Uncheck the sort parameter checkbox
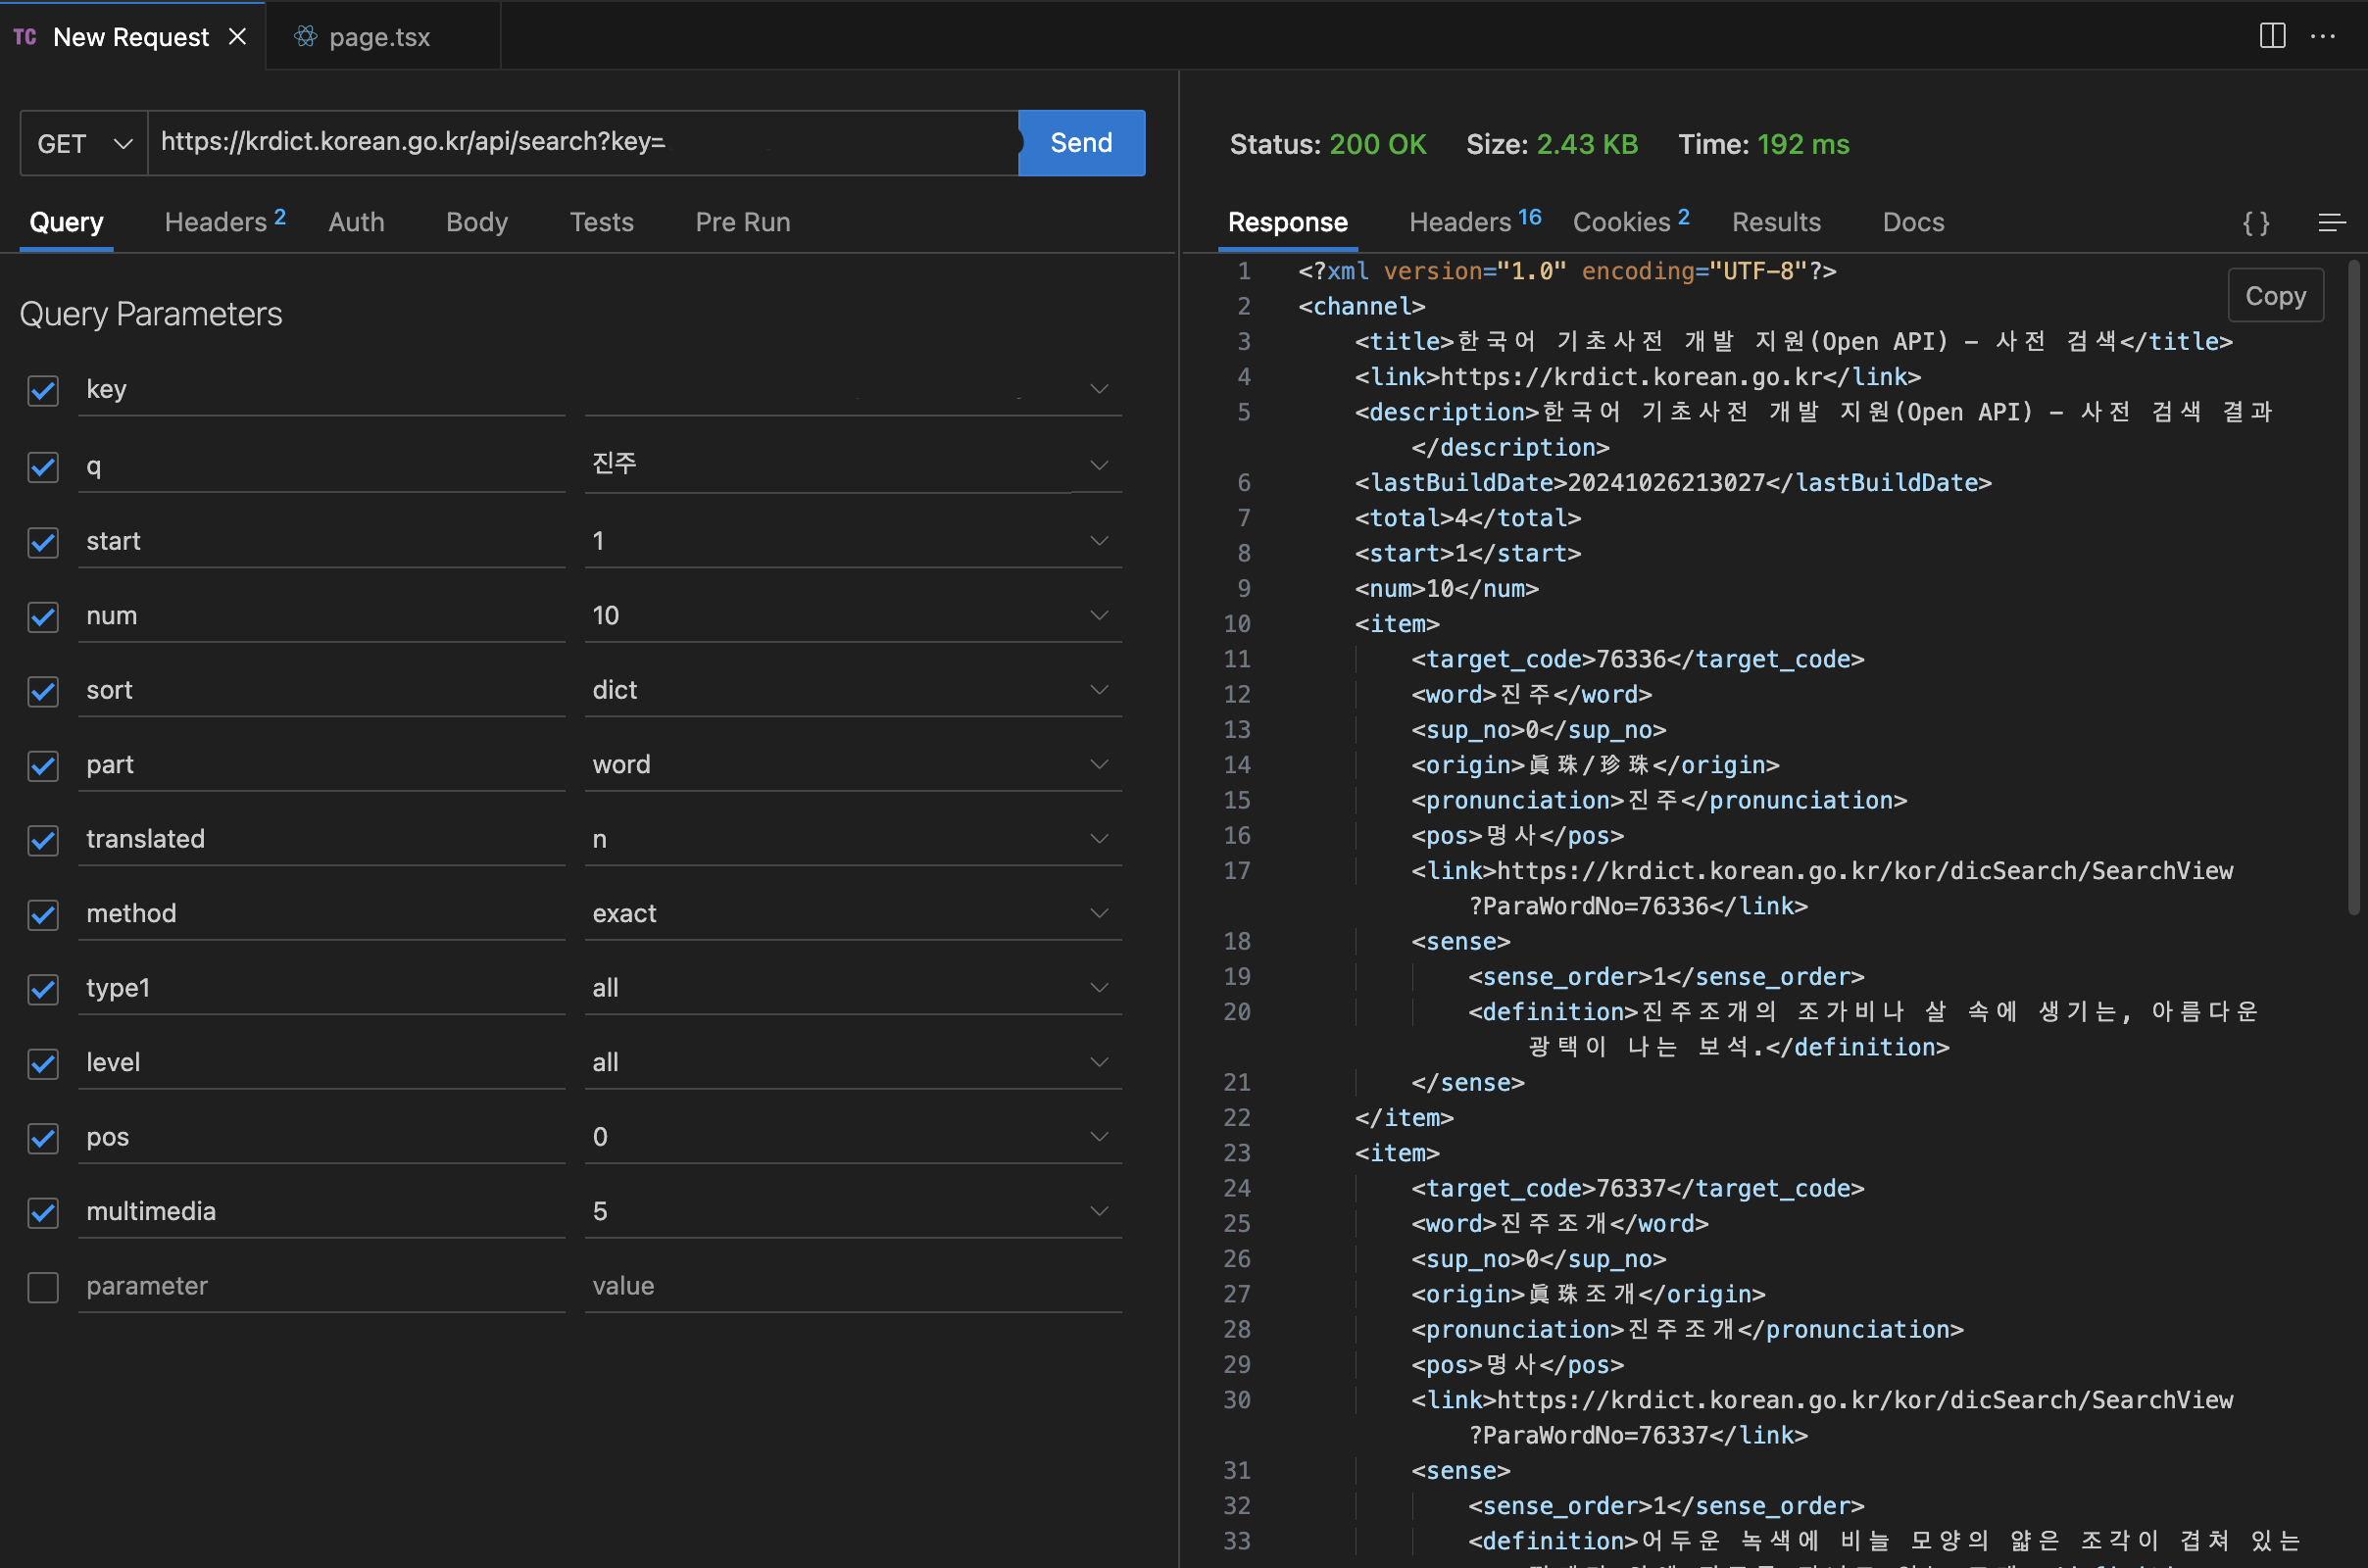 point(43,691)
